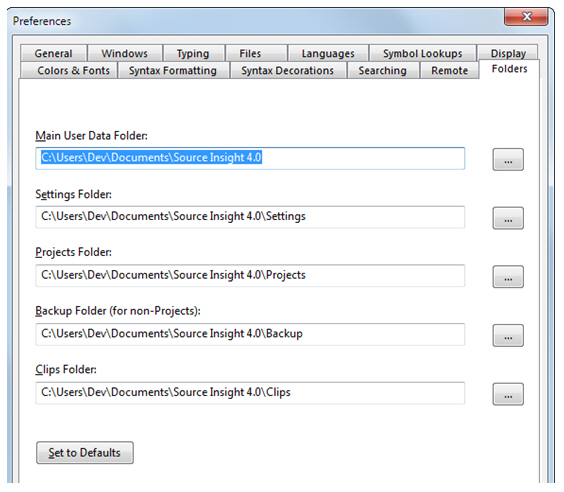564x492 pixels.
Task: Click the Folders tab
Action: 509,69
